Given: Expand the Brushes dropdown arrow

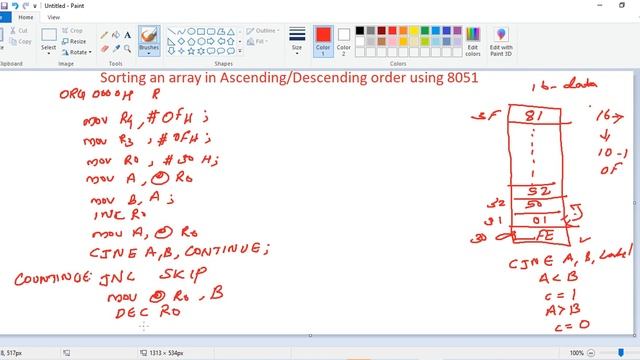Looking at the screenshot, I should tap(149, 53).
